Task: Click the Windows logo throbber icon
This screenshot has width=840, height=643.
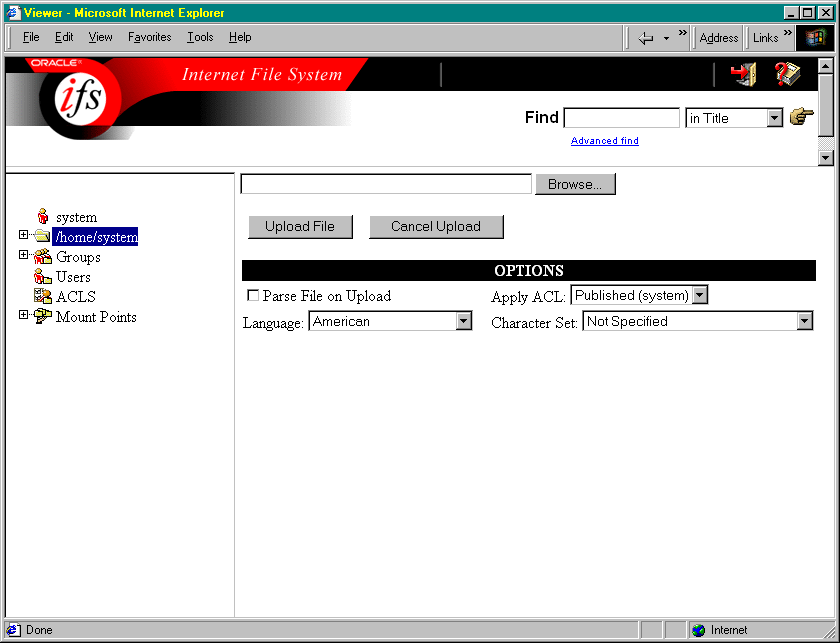Action: 815,38
